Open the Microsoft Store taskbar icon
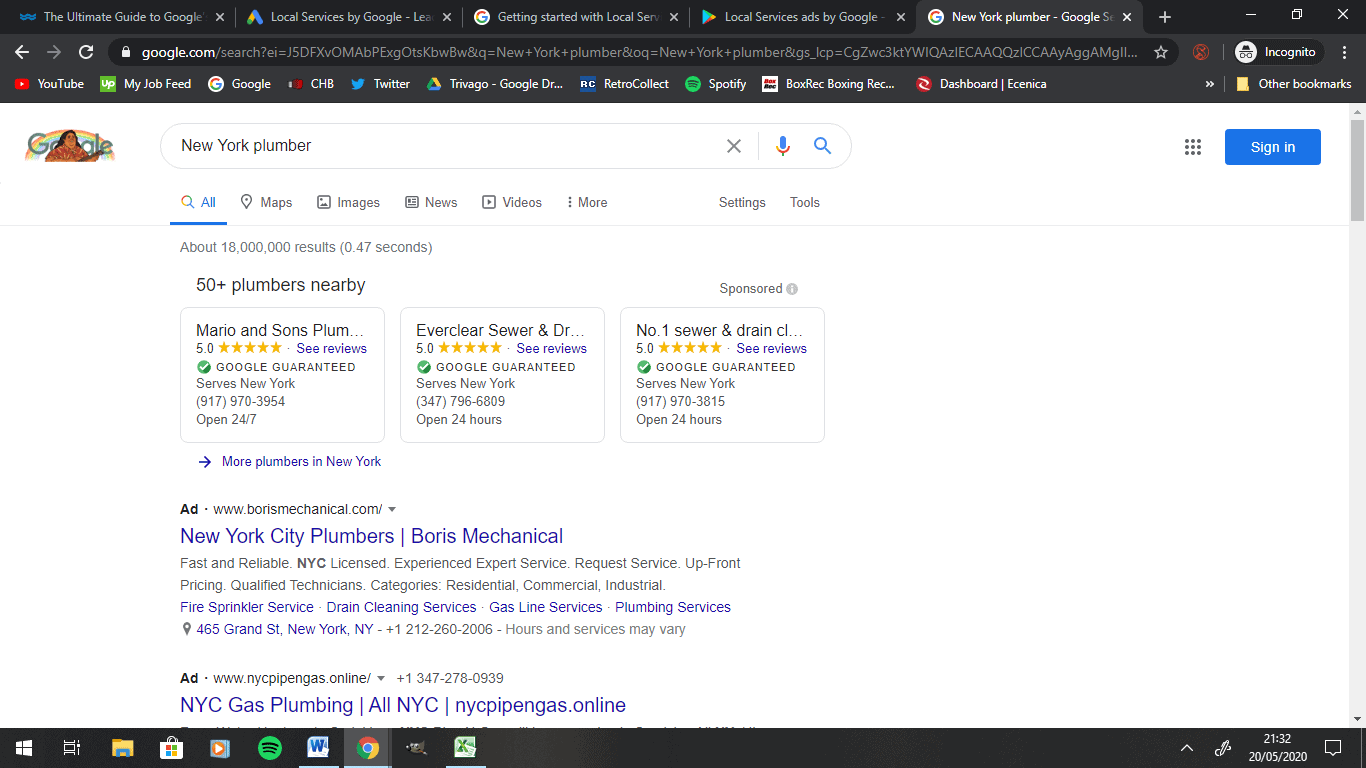 (171, 747)
